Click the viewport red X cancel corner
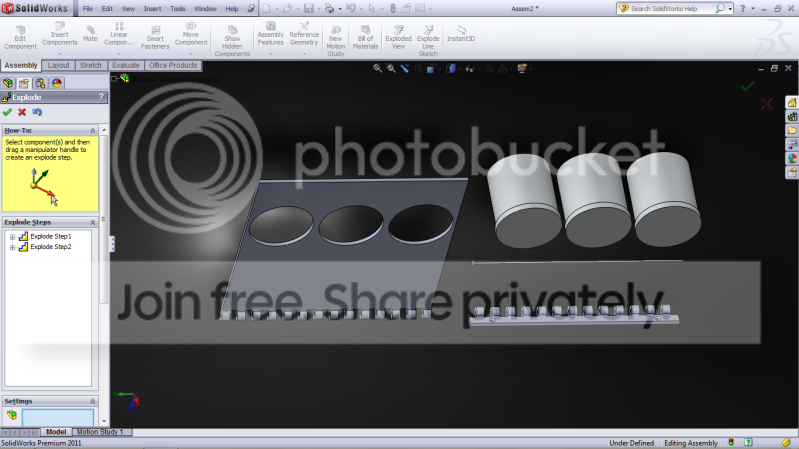Screen dimensions: 799x449 pyautogui.click(x=766, y=104)
